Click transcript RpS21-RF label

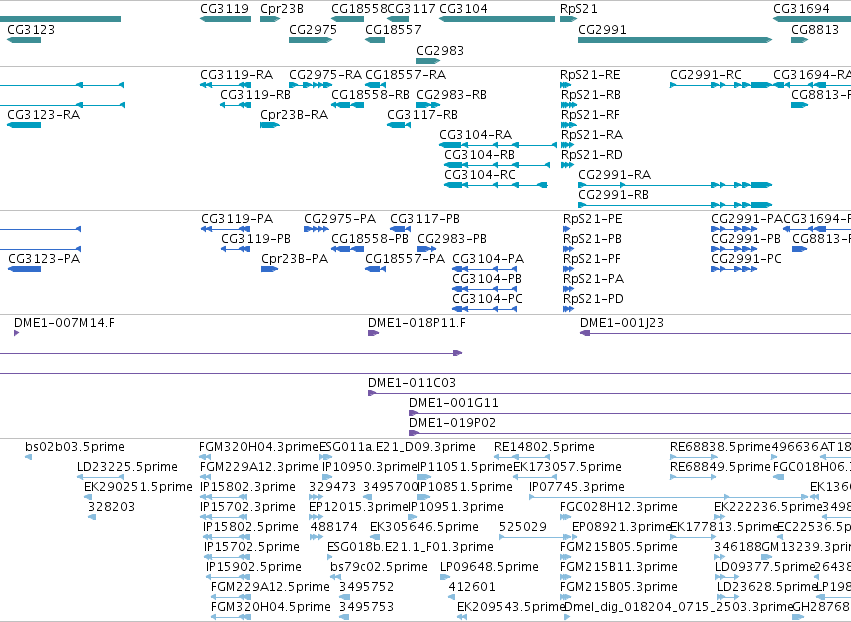point(590,115)
